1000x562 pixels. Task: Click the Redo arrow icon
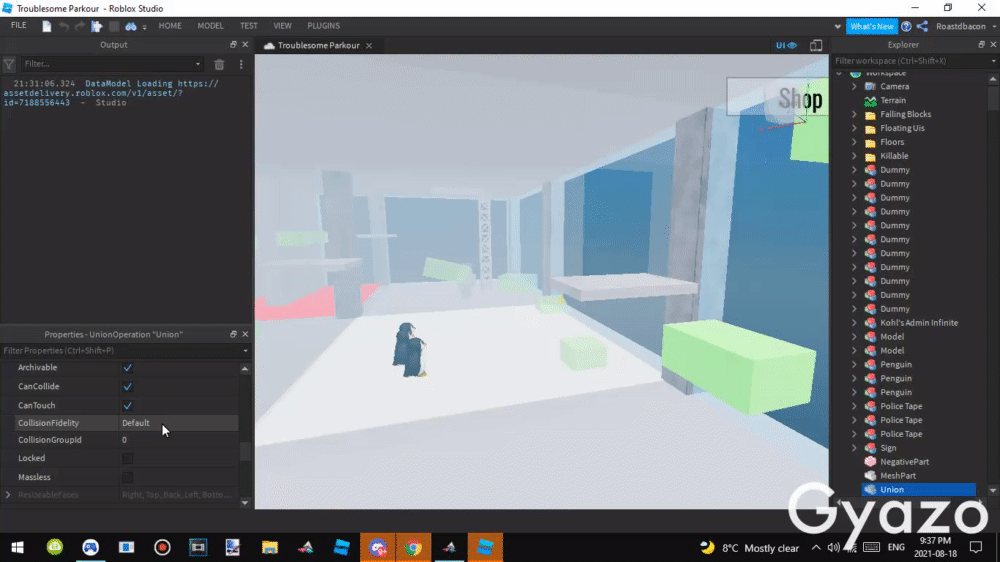80,26
